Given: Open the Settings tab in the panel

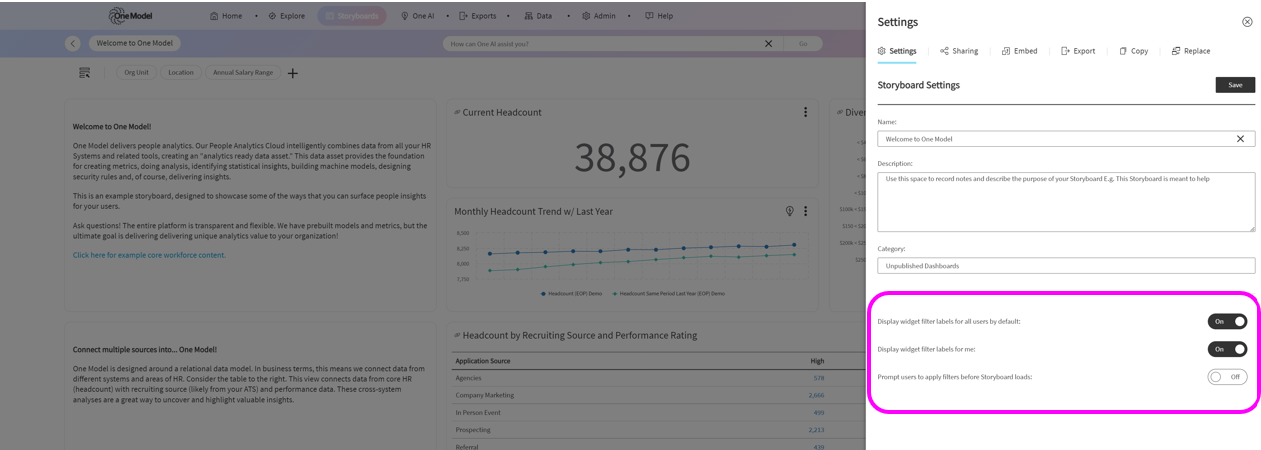Looking at the screenshot, I should (896, 51).
